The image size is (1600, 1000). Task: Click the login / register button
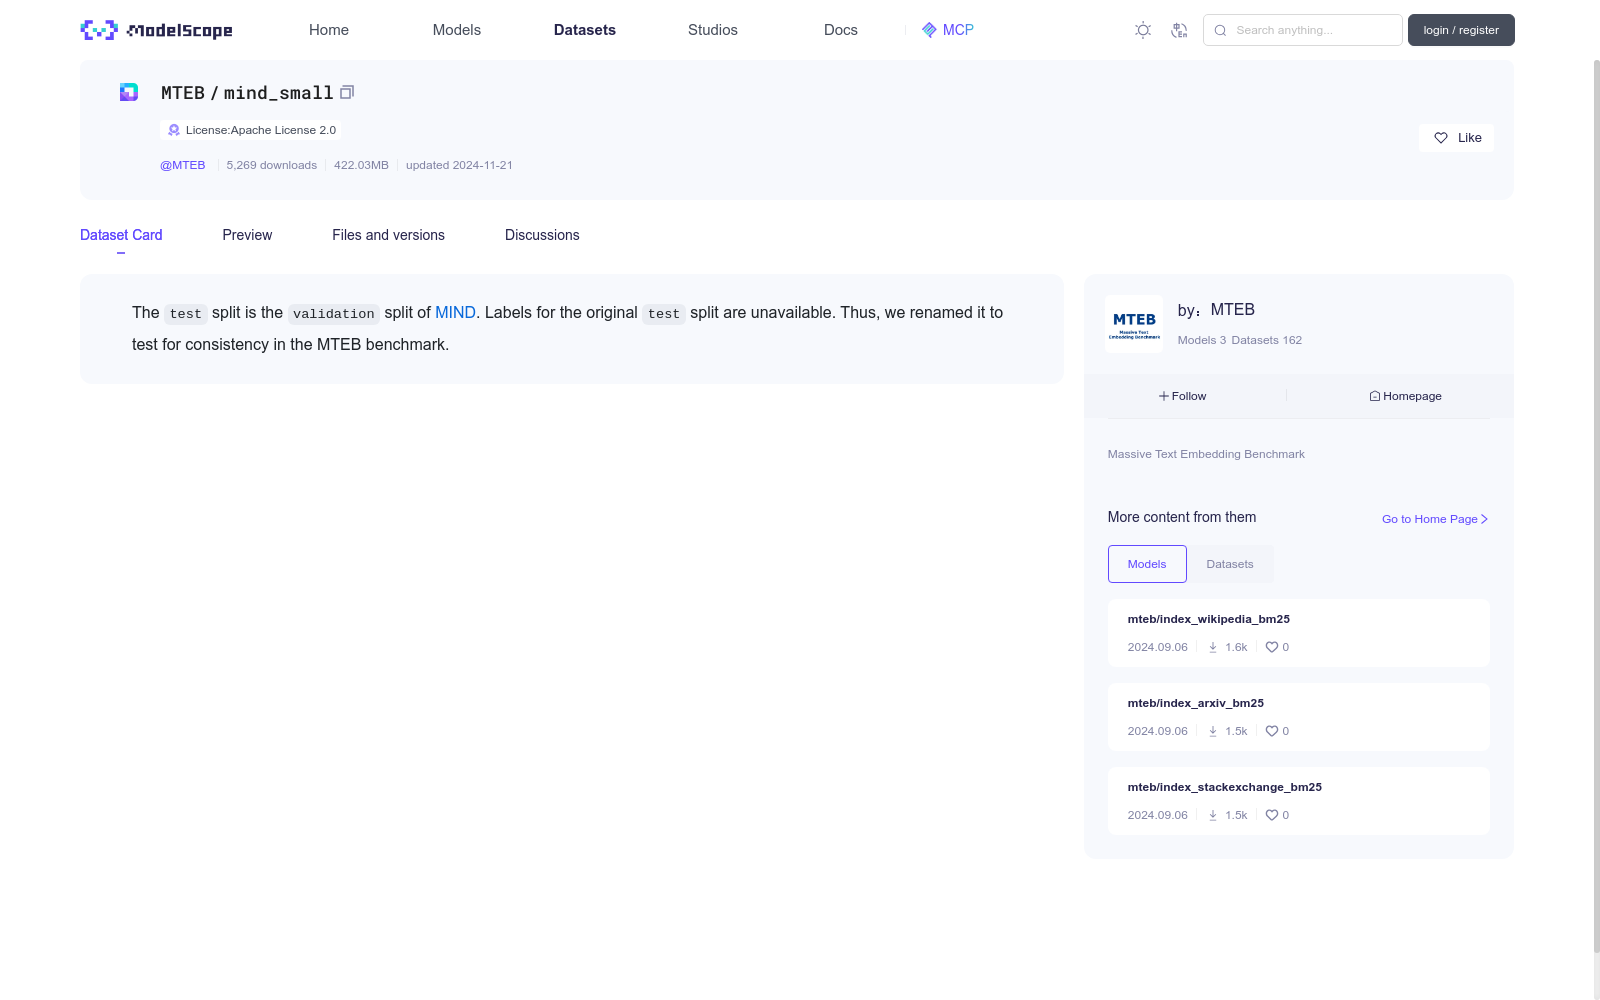tap(1461, 30)
